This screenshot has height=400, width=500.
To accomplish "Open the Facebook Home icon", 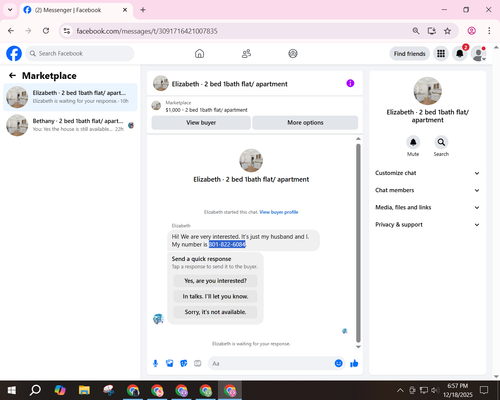I will point(199,53).
